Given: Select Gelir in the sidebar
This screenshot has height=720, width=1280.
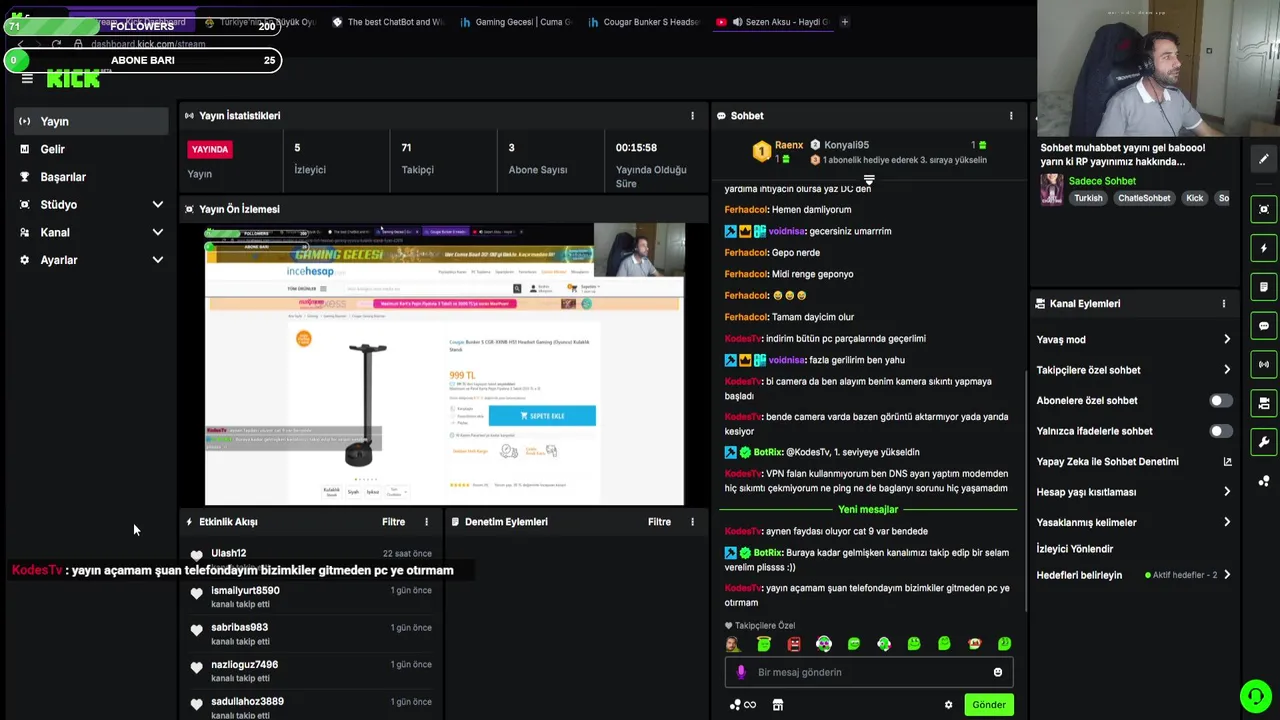Looking at the screenshot, I should (x=91, y=149).
